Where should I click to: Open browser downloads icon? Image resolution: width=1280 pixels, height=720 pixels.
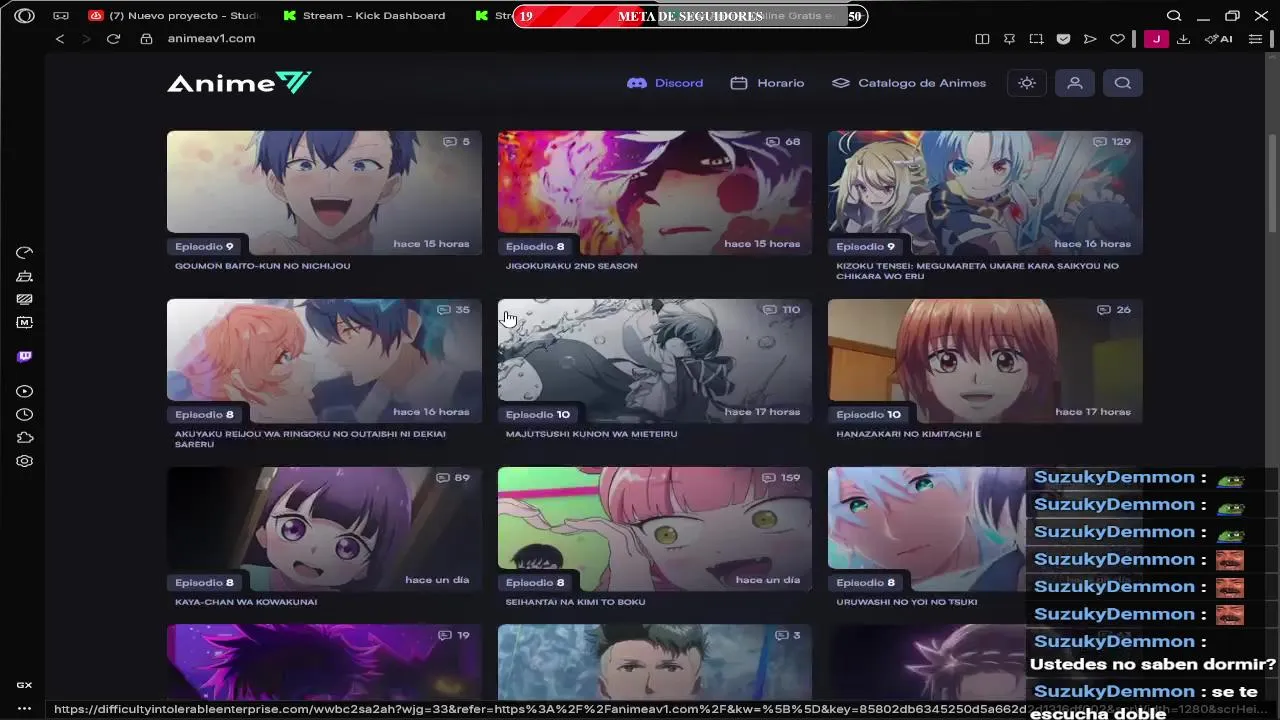point(1183,39)
